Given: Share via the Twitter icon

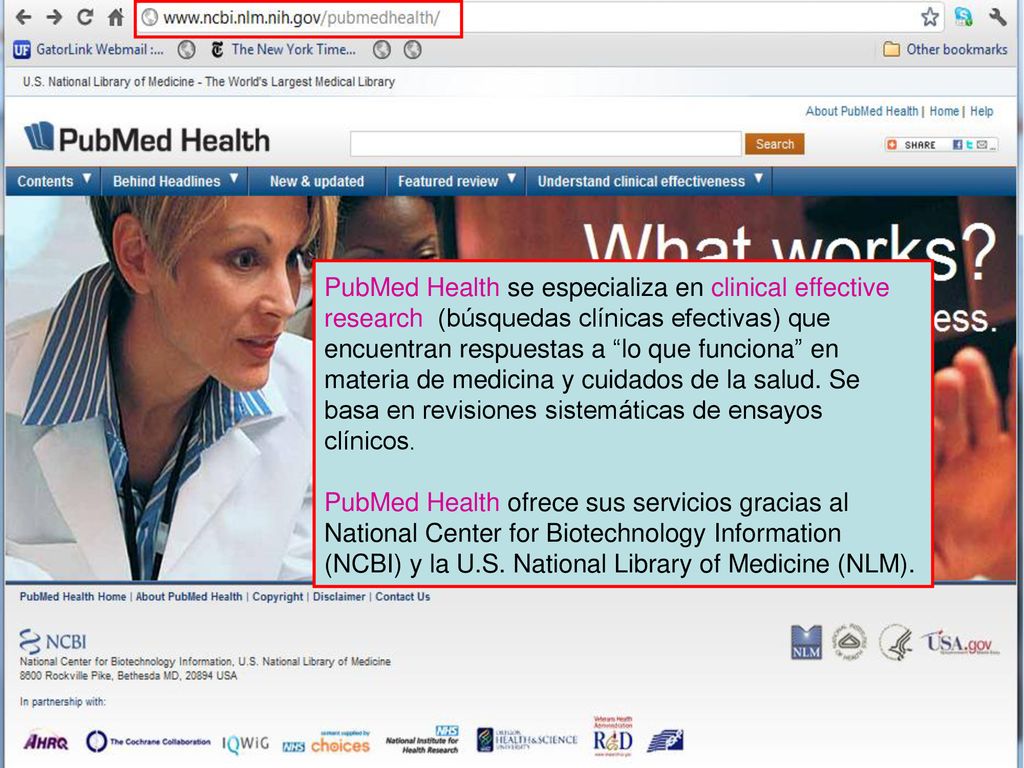Looking at the screenshot, I should 969,145.
